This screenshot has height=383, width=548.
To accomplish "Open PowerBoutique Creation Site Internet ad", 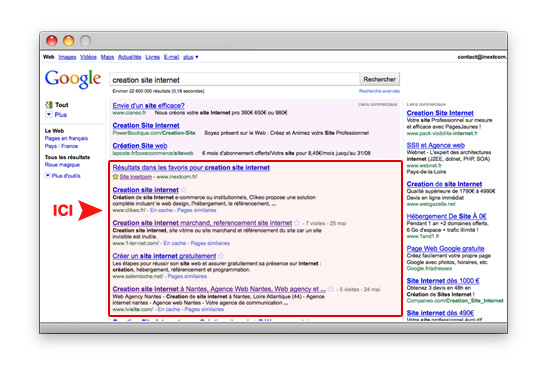I will 146,125.
